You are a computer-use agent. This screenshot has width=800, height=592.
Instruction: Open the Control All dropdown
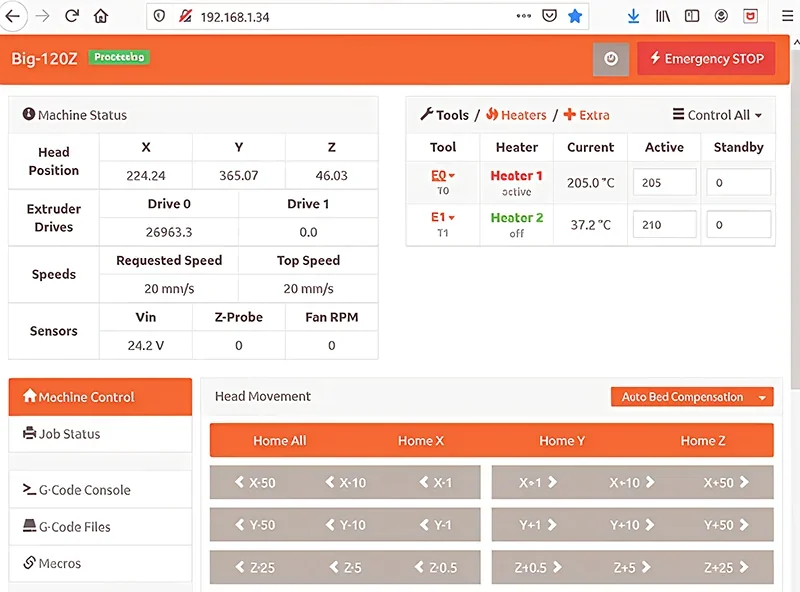coord(716,115)
